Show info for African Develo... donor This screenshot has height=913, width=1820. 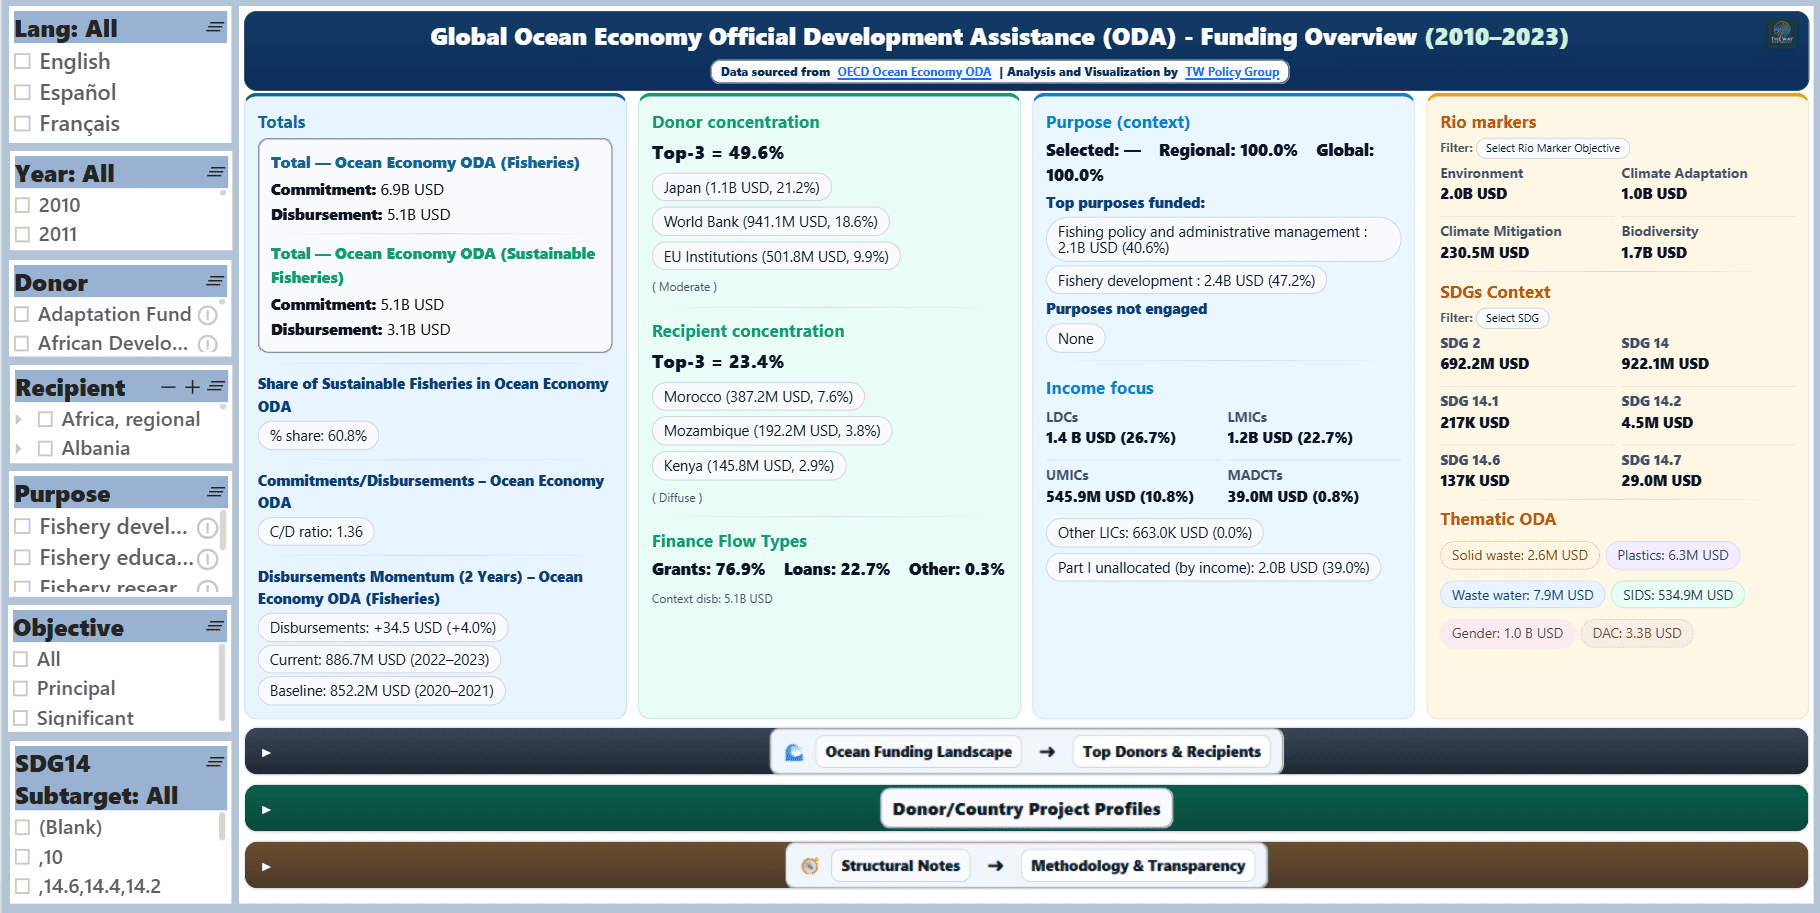(x=208, y=344)
